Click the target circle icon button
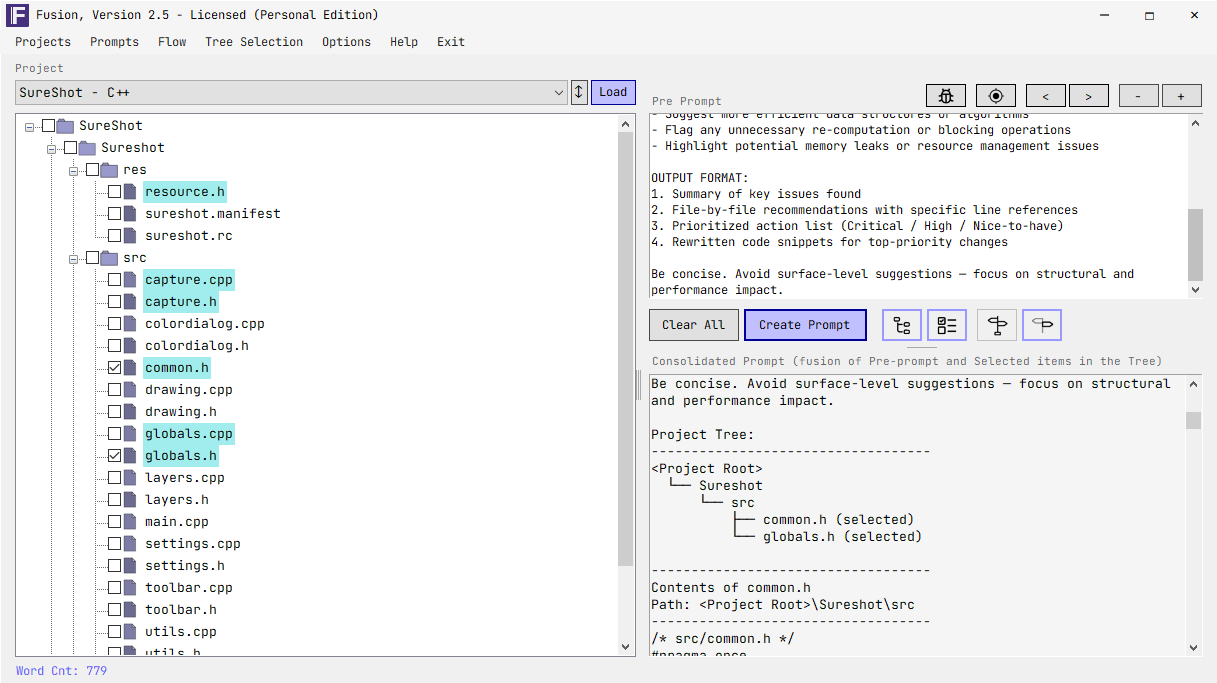1217x683 pixels. pyautogui.click(x=996, y=96)
